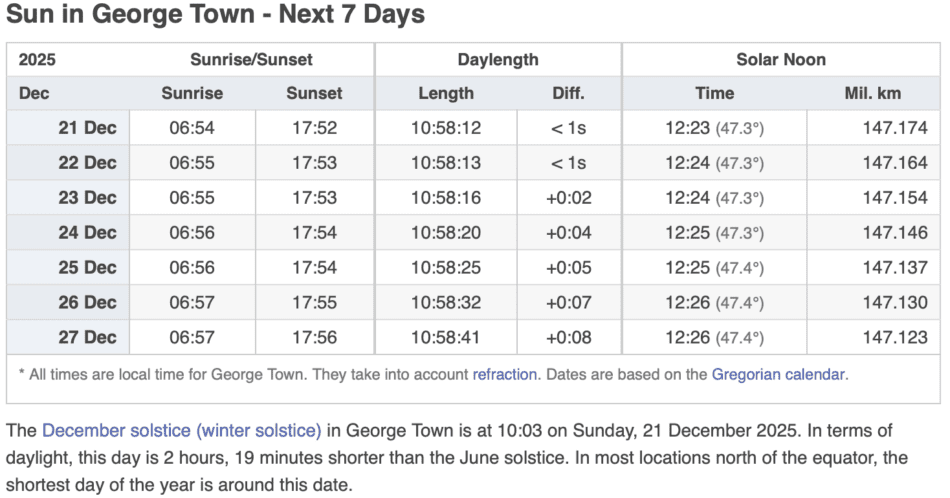Select the 24 Dec row date
The width and height of the screenshot is (950, 498).
[87, 233]
